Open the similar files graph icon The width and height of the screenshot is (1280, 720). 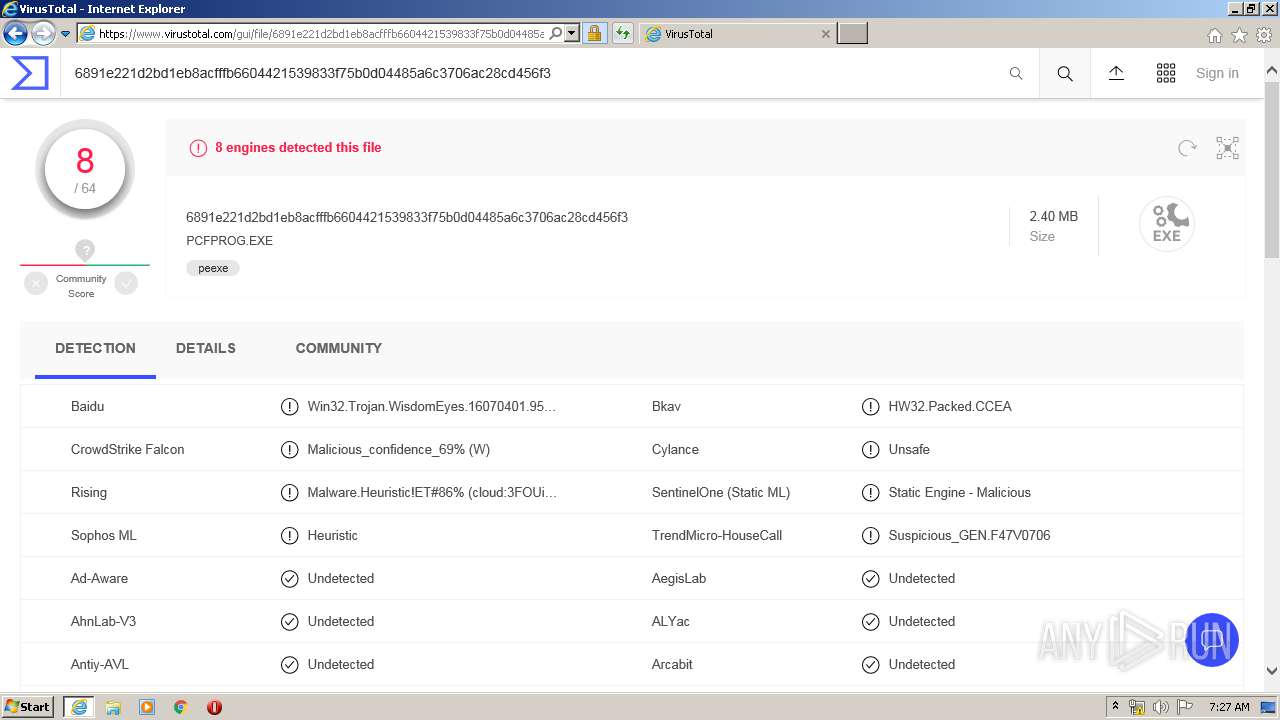(1227, 148)
